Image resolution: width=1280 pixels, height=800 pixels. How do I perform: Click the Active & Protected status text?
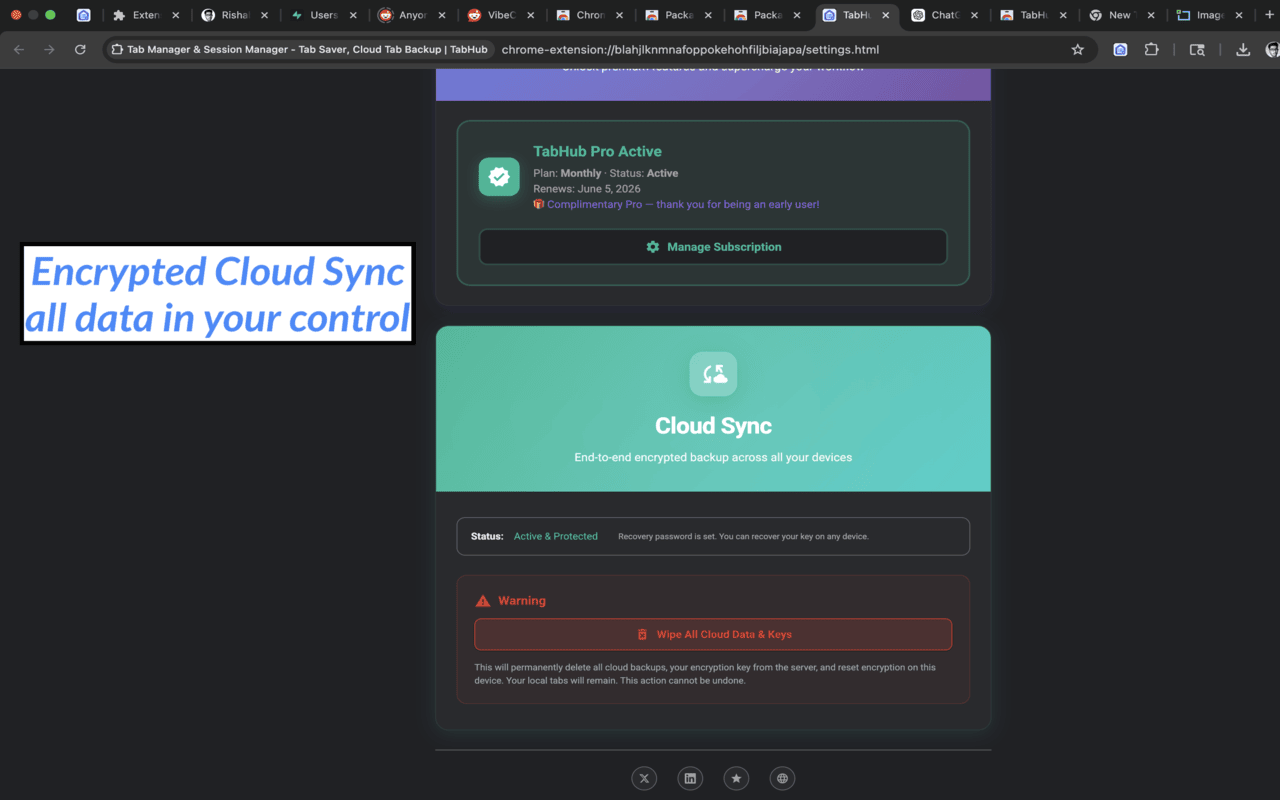coord(556,536)
